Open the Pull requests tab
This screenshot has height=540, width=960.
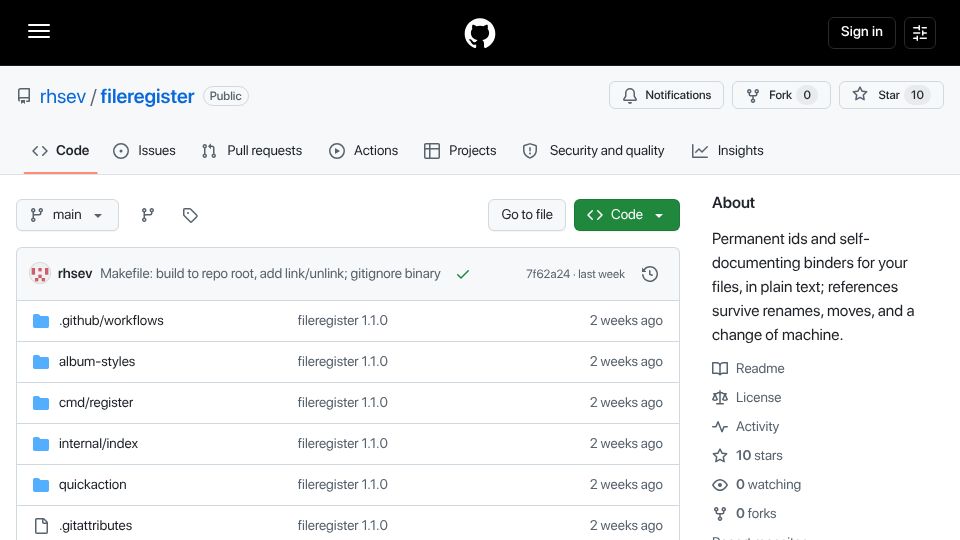[252, 151]
